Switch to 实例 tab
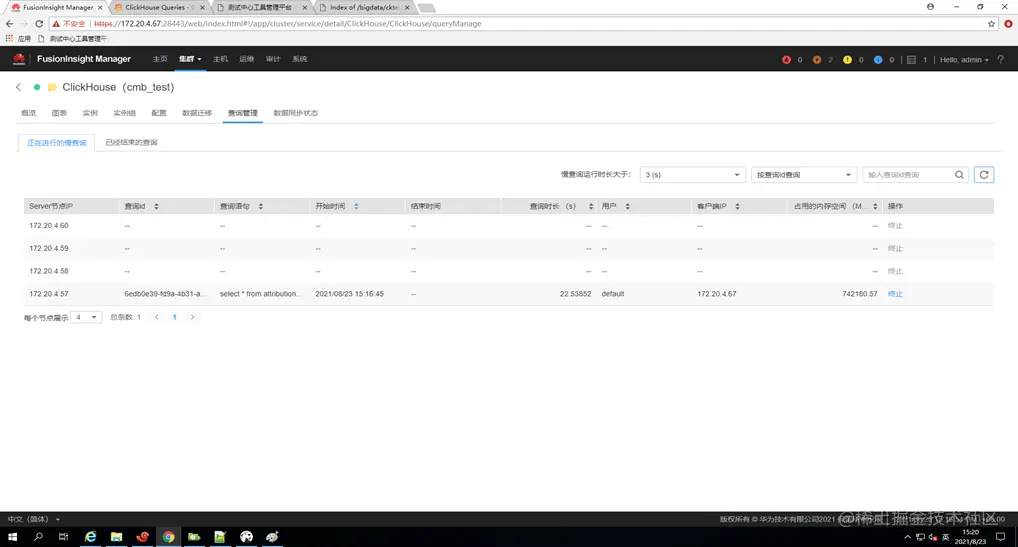The height and width of the screenshot is (547, 1018). [x=90, y=113]
